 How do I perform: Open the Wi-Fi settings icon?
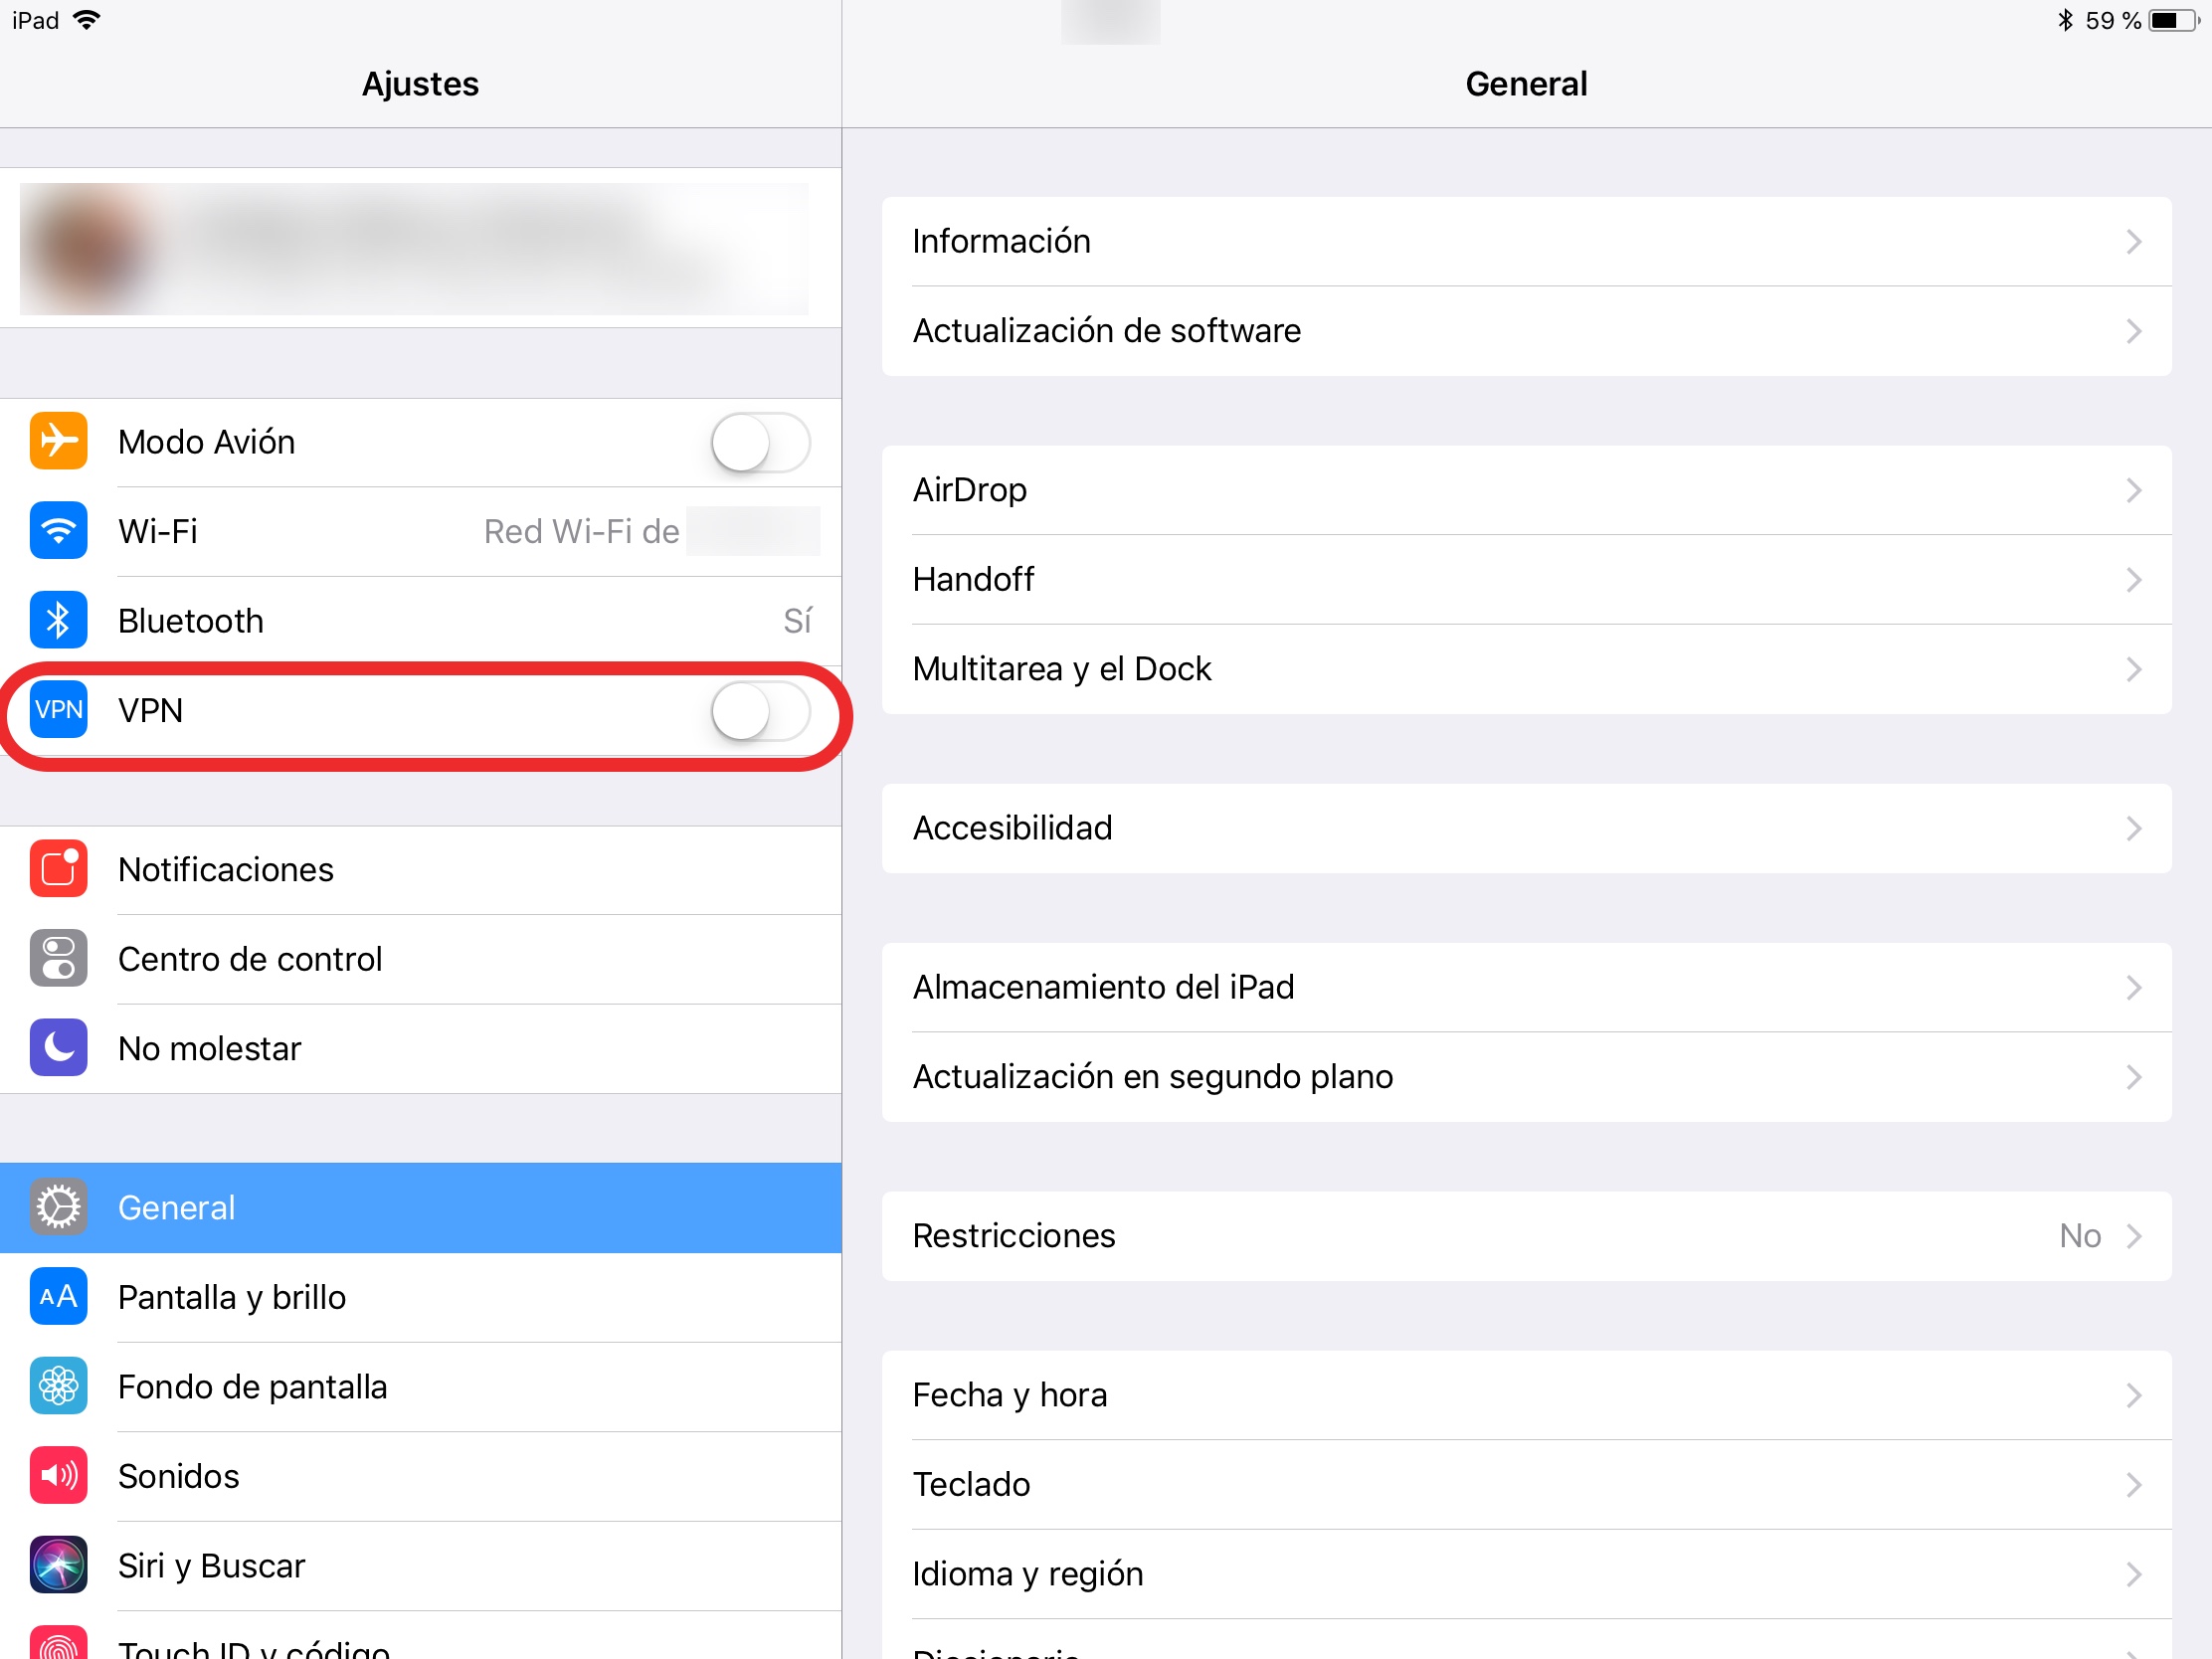pyautogui.click(x=59, y=531)
